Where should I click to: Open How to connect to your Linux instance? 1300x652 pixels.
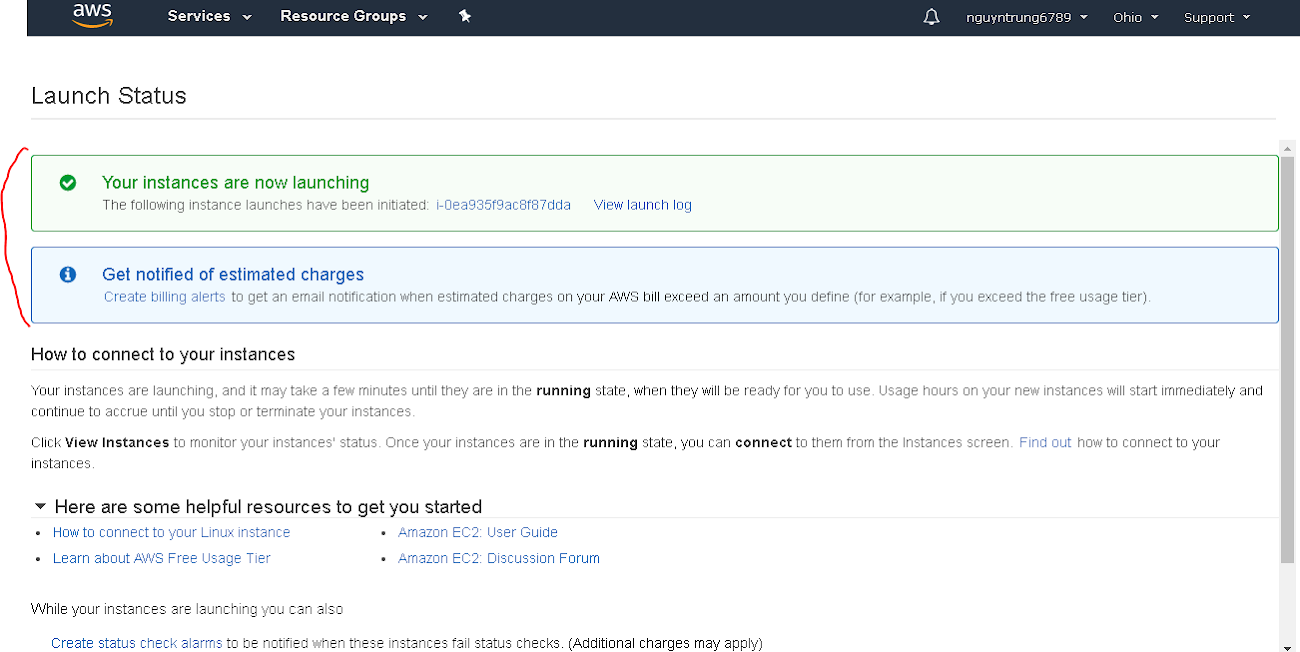click(x=171, y=532)
